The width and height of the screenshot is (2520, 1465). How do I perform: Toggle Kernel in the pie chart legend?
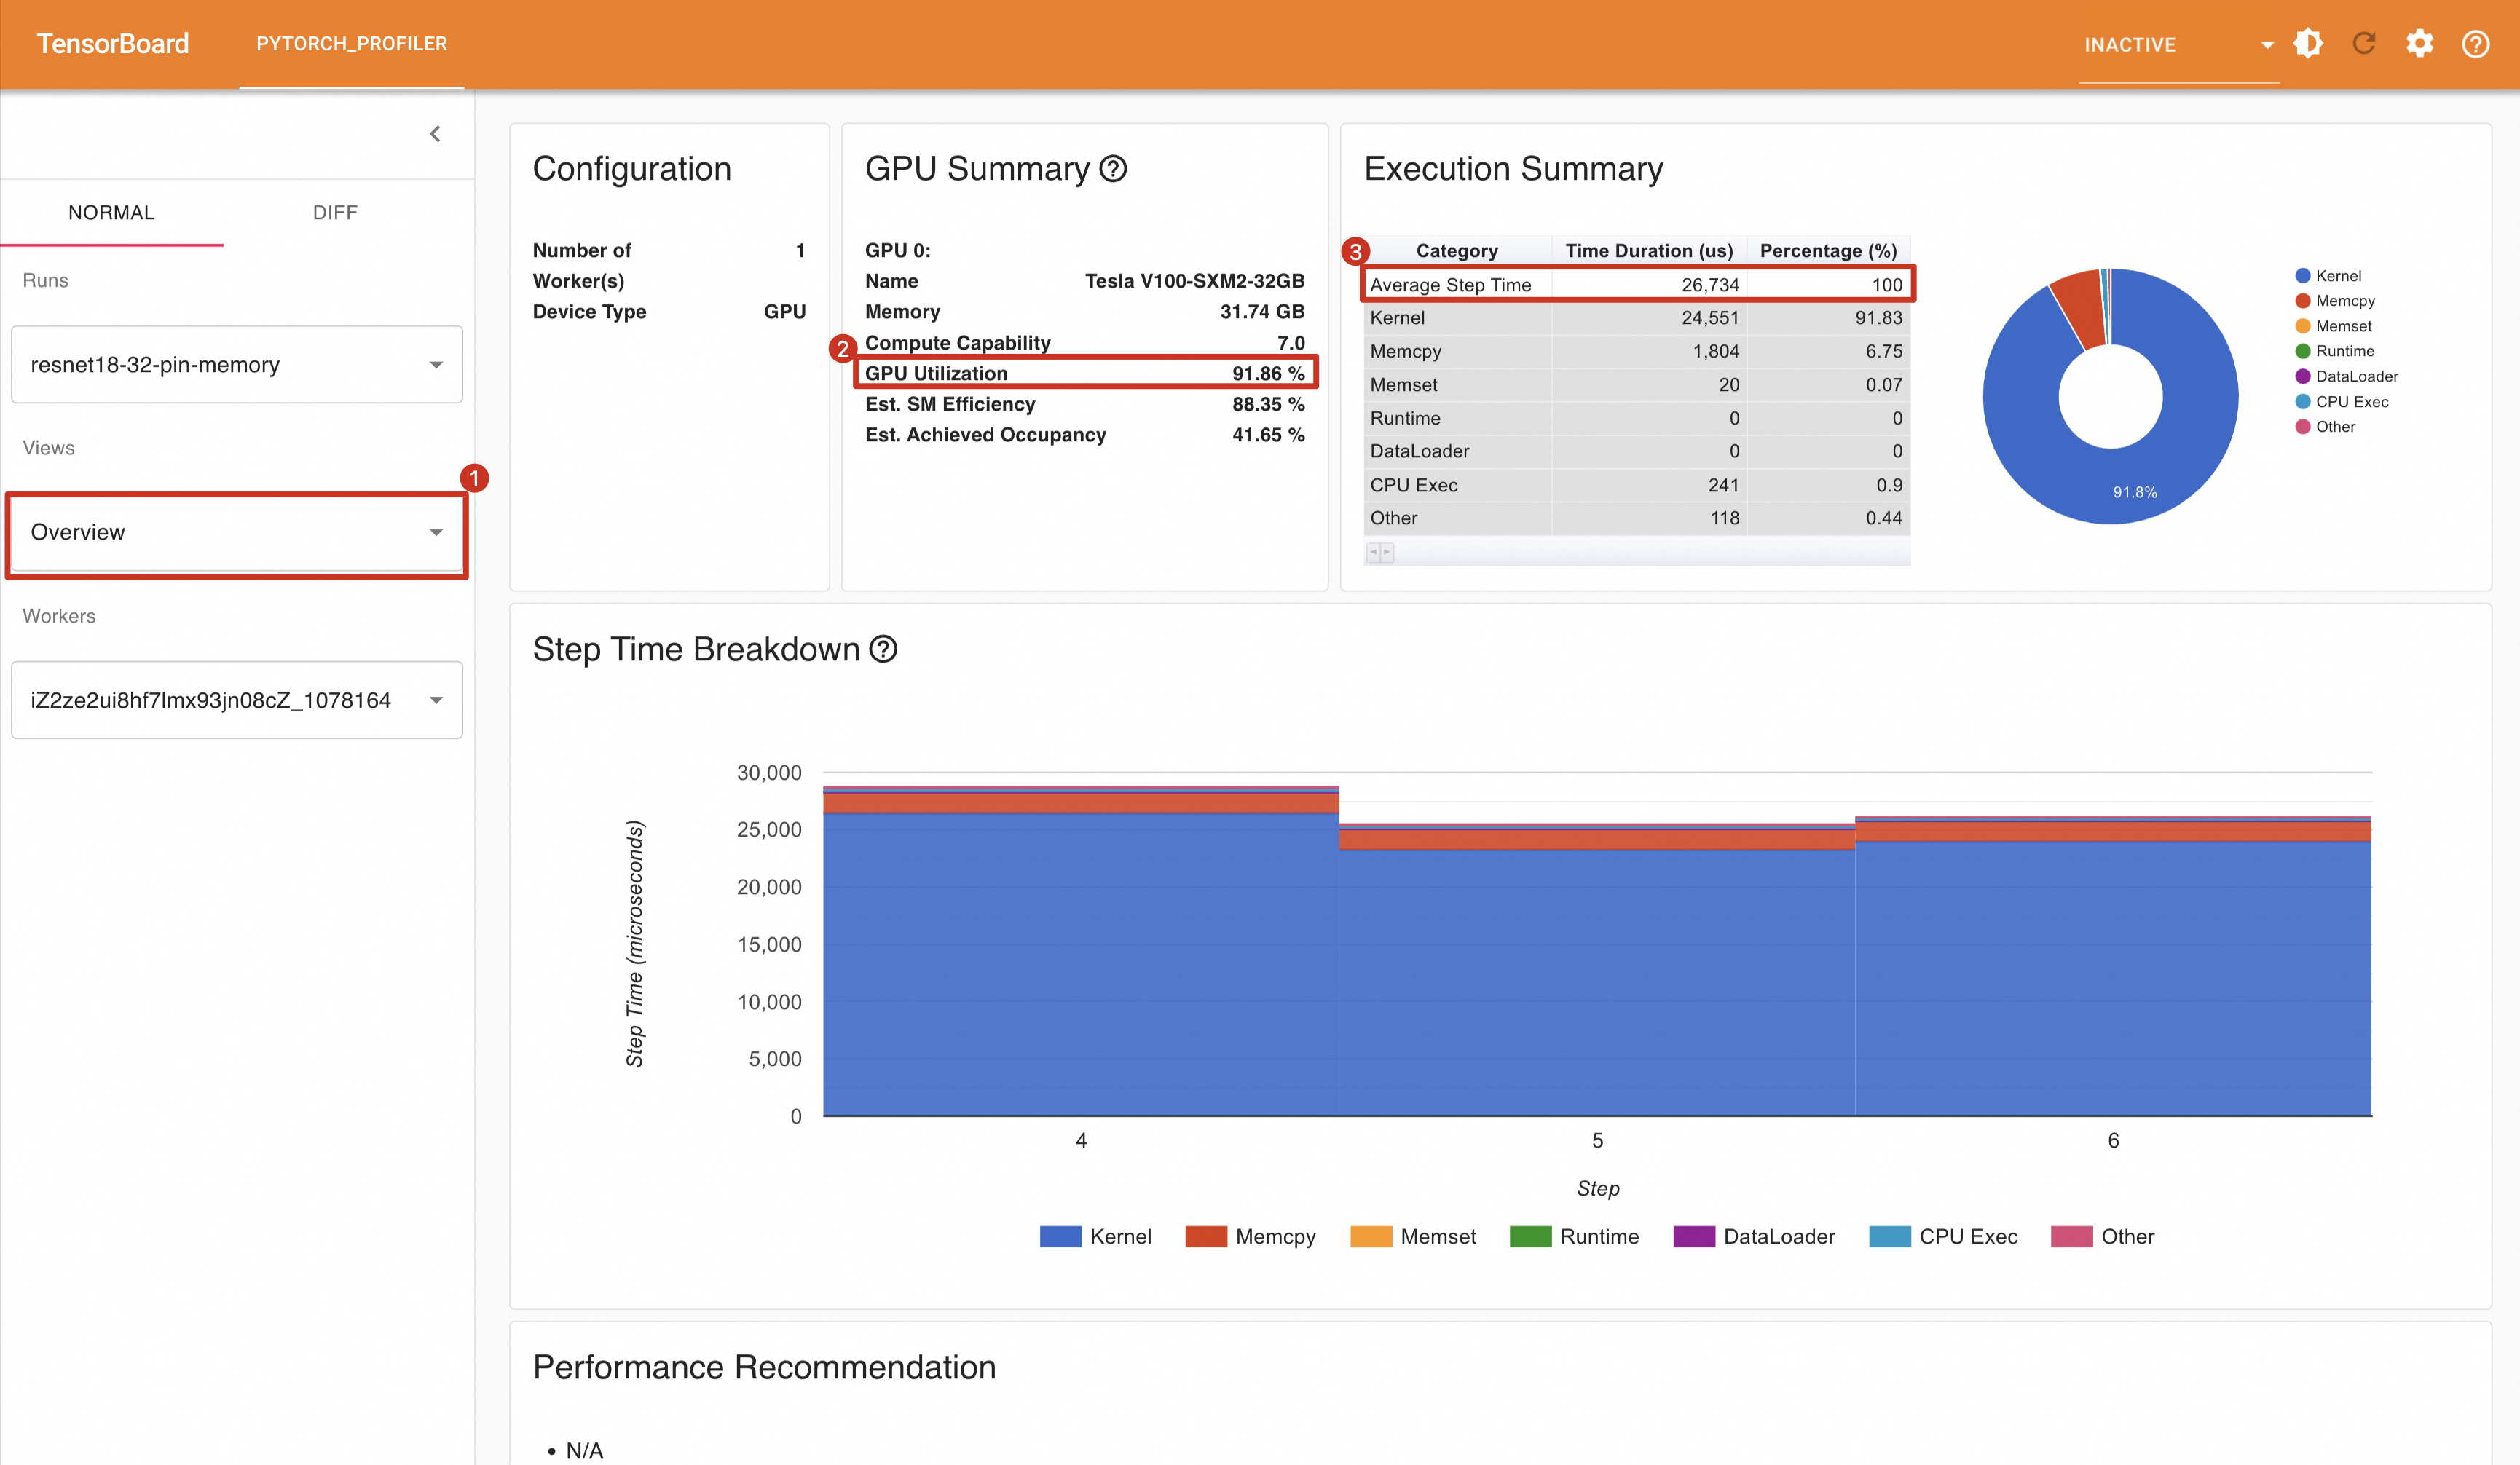[x=2328, y=276]
